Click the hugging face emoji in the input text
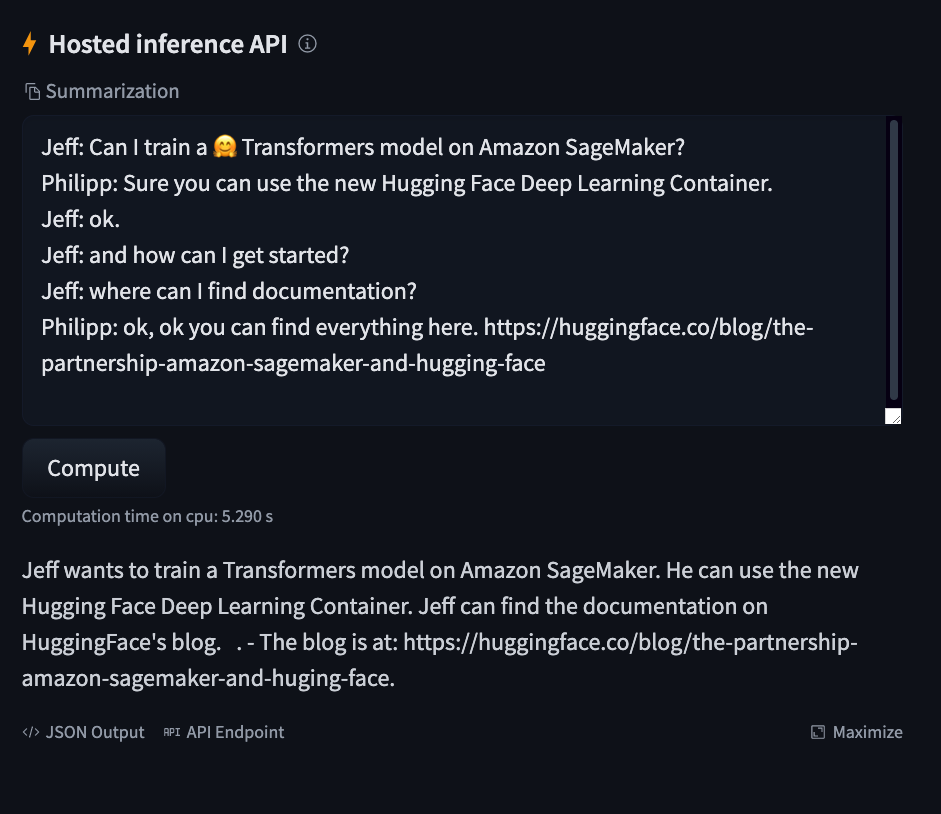Screen dimensions: 941x814 pos(224,148)
